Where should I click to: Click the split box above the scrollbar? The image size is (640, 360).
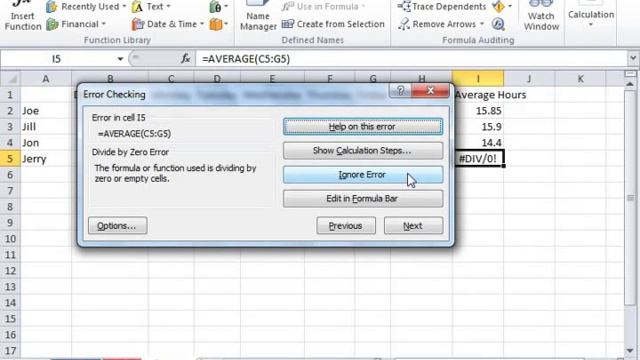pyautogui.click(x=631, y=74)
